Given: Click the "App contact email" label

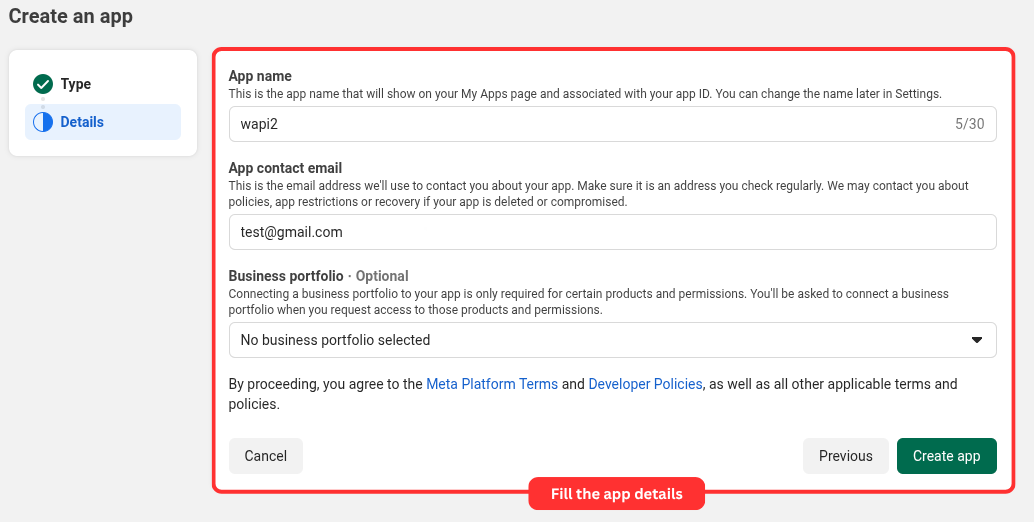Looking at the screenshot, I should point(286,168).
